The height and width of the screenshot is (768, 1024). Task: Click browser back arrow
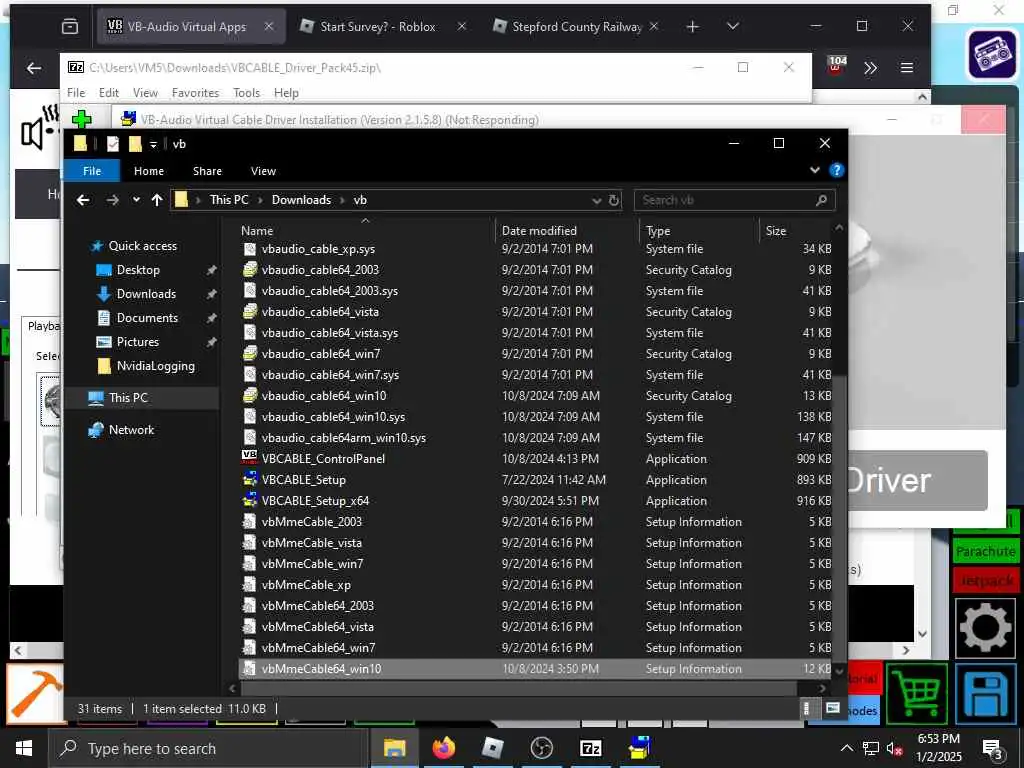click(x=33, y=68)
